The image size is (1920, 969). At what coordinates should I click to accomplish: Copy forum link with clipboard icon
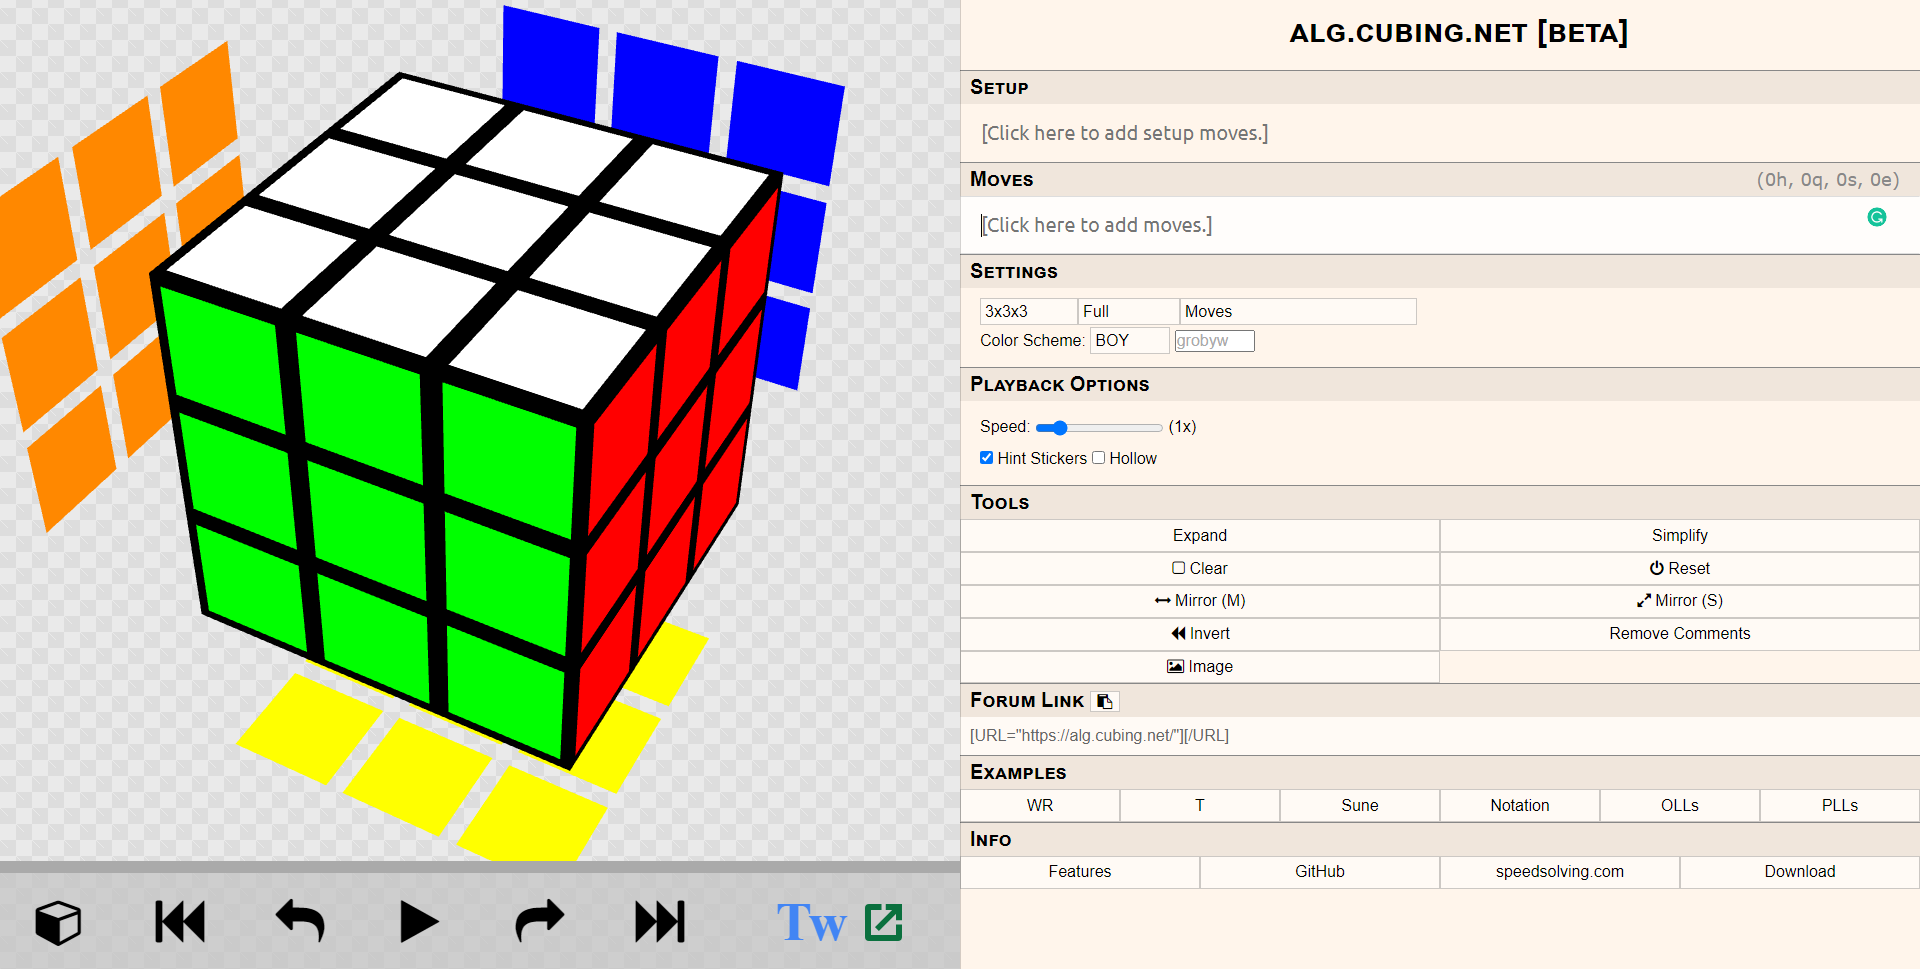pyautogui.click(x=1105, y=701)
